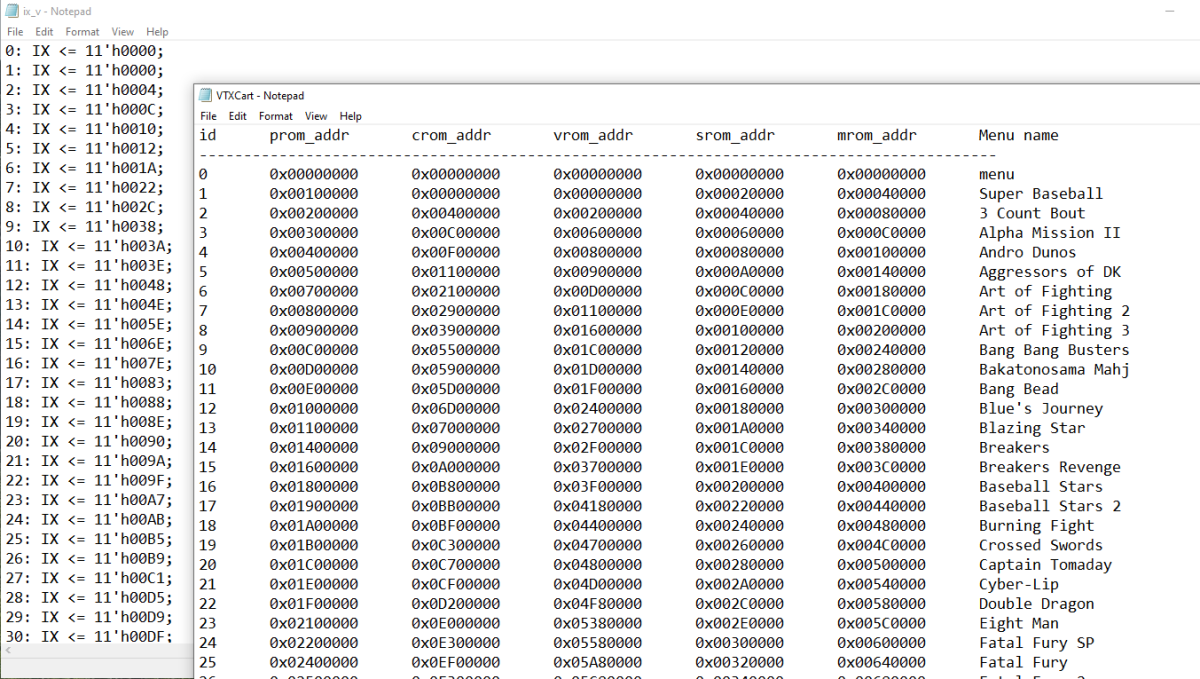Click line '8: IX <= 11'h002C;' in ix_v

[x=85, y=207]
